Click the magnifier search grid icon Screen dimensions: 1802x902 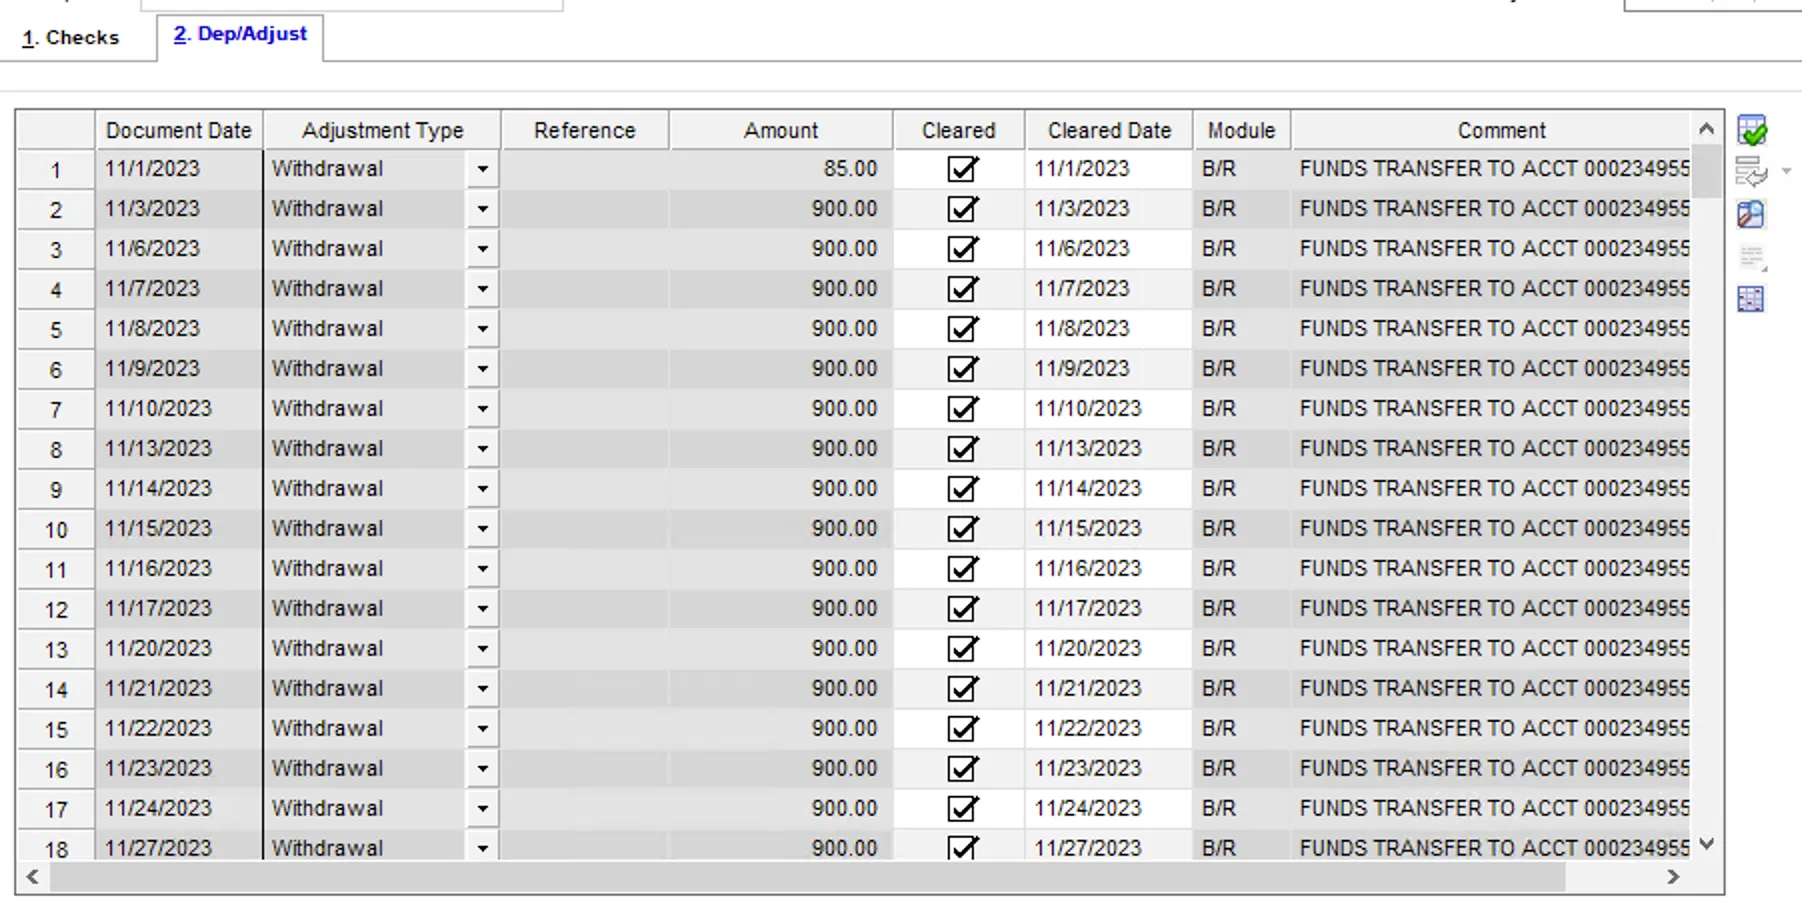pyautogui.click(x=1751, y=214)
